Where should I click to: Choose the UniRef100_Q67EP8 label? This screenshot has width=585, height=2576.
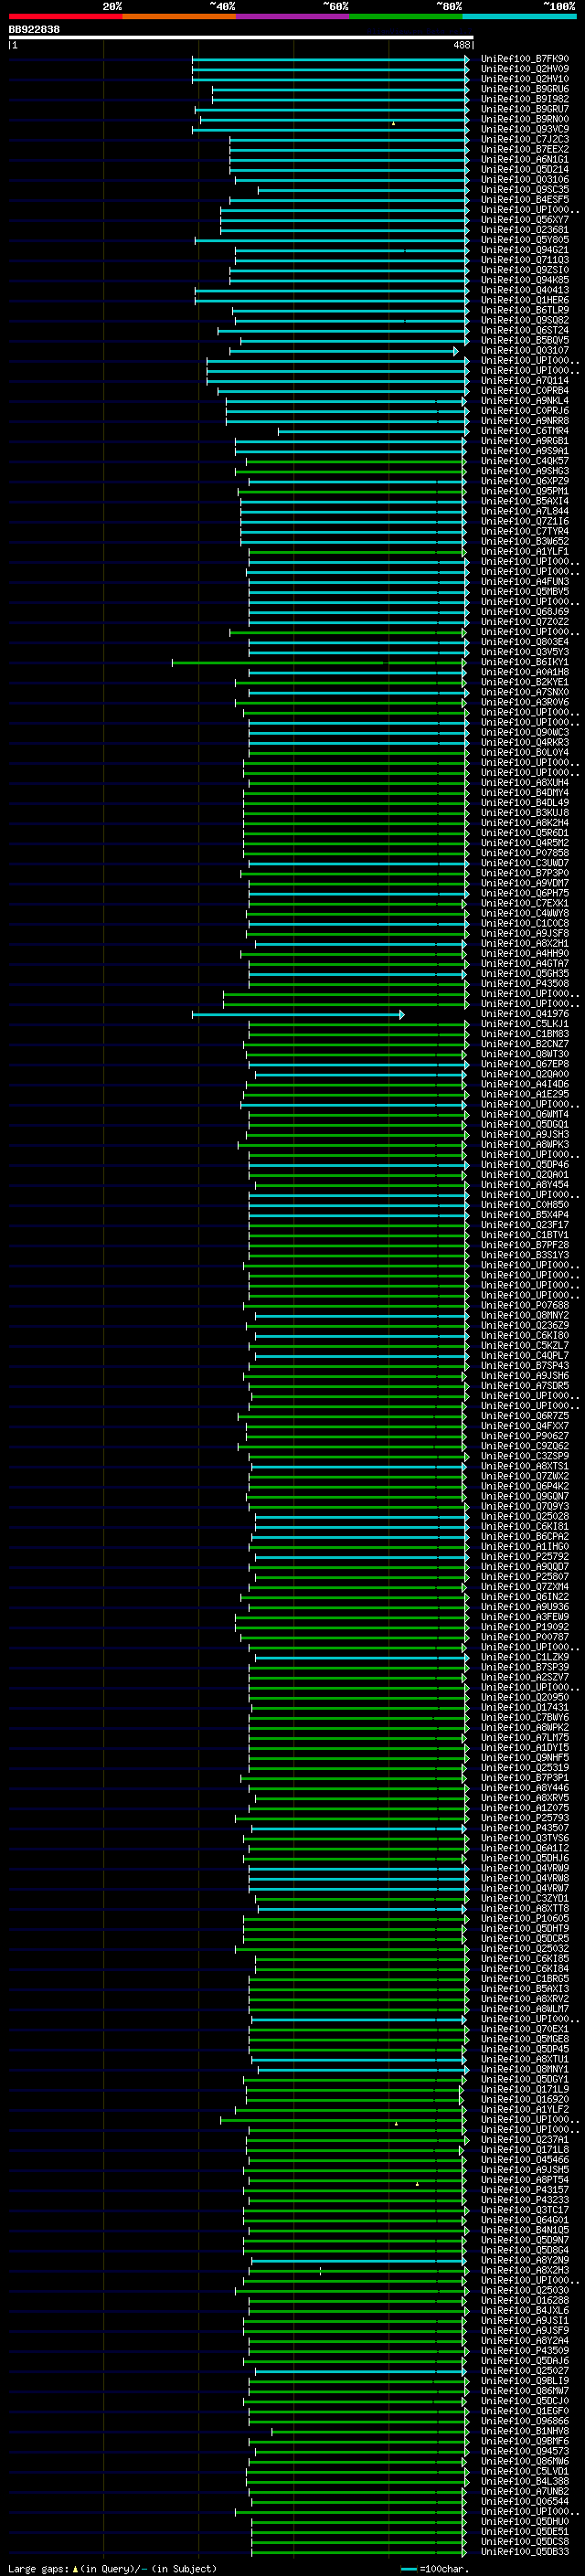[x=525, y=1064]
